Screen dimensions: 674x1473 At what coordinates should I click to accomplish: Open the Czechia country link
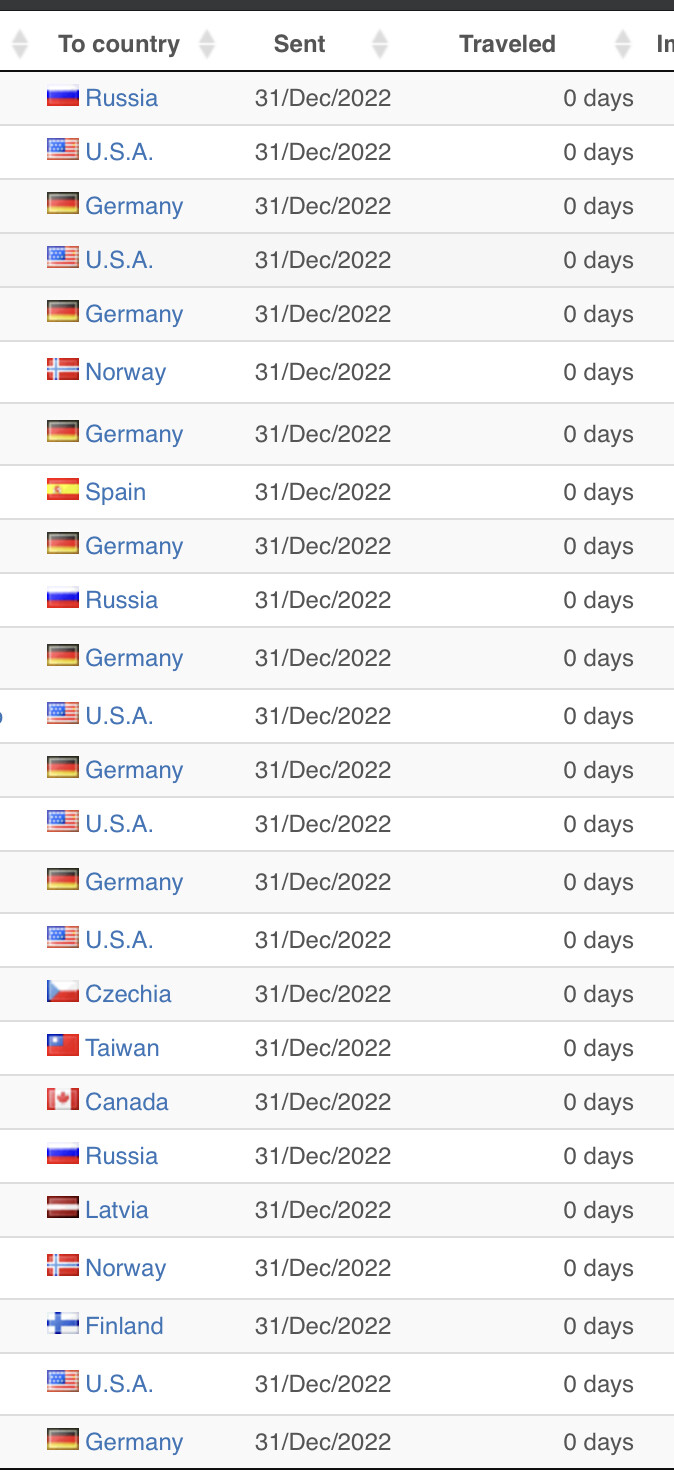coord(128,994)
